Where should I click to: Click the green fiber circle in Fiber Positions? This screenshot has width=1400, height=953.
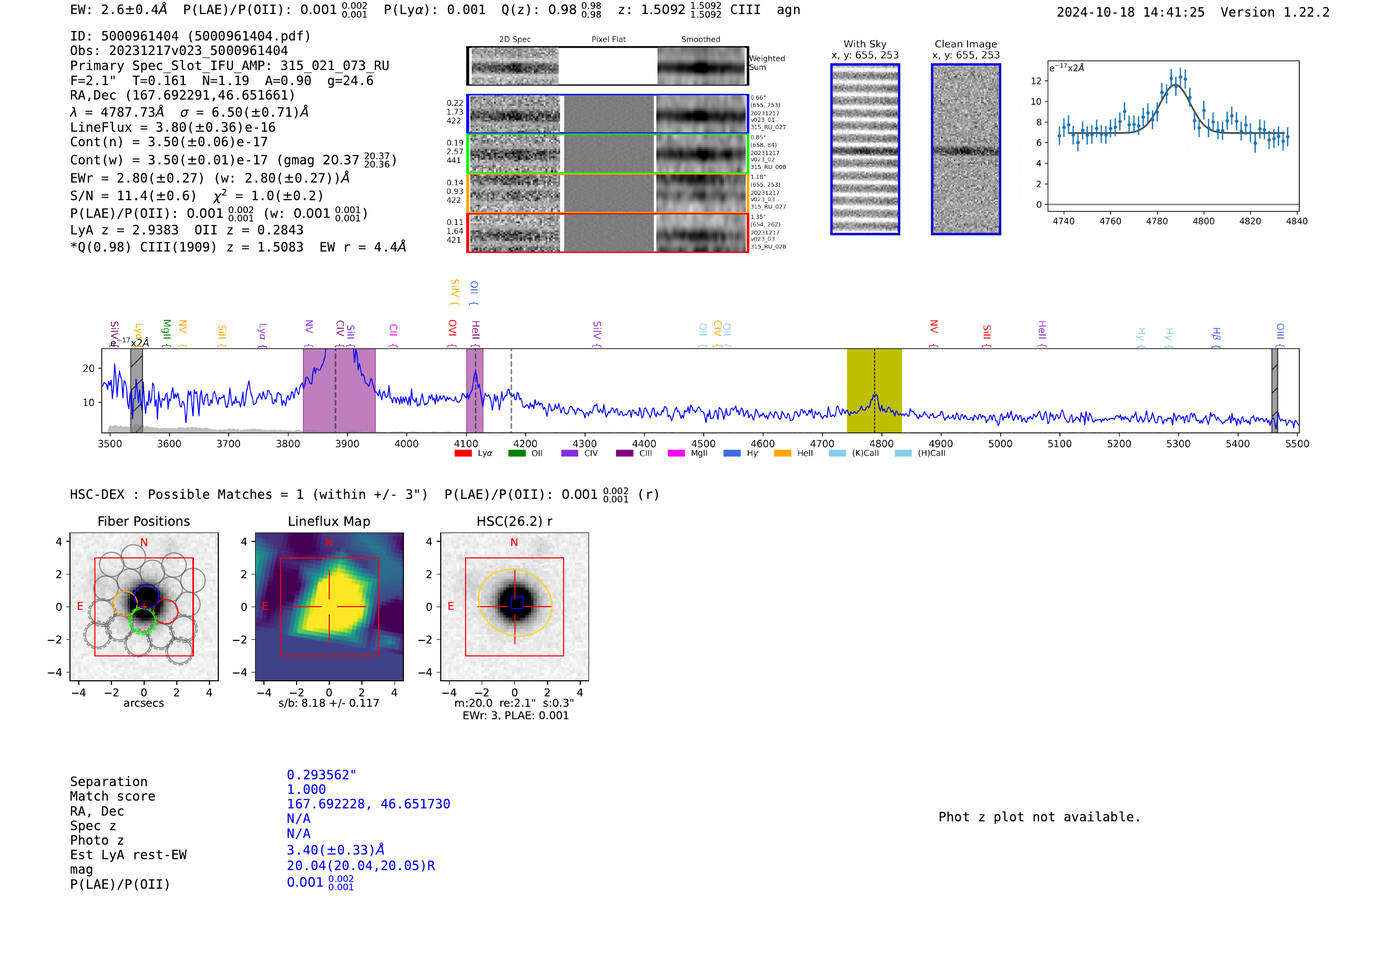143,621
